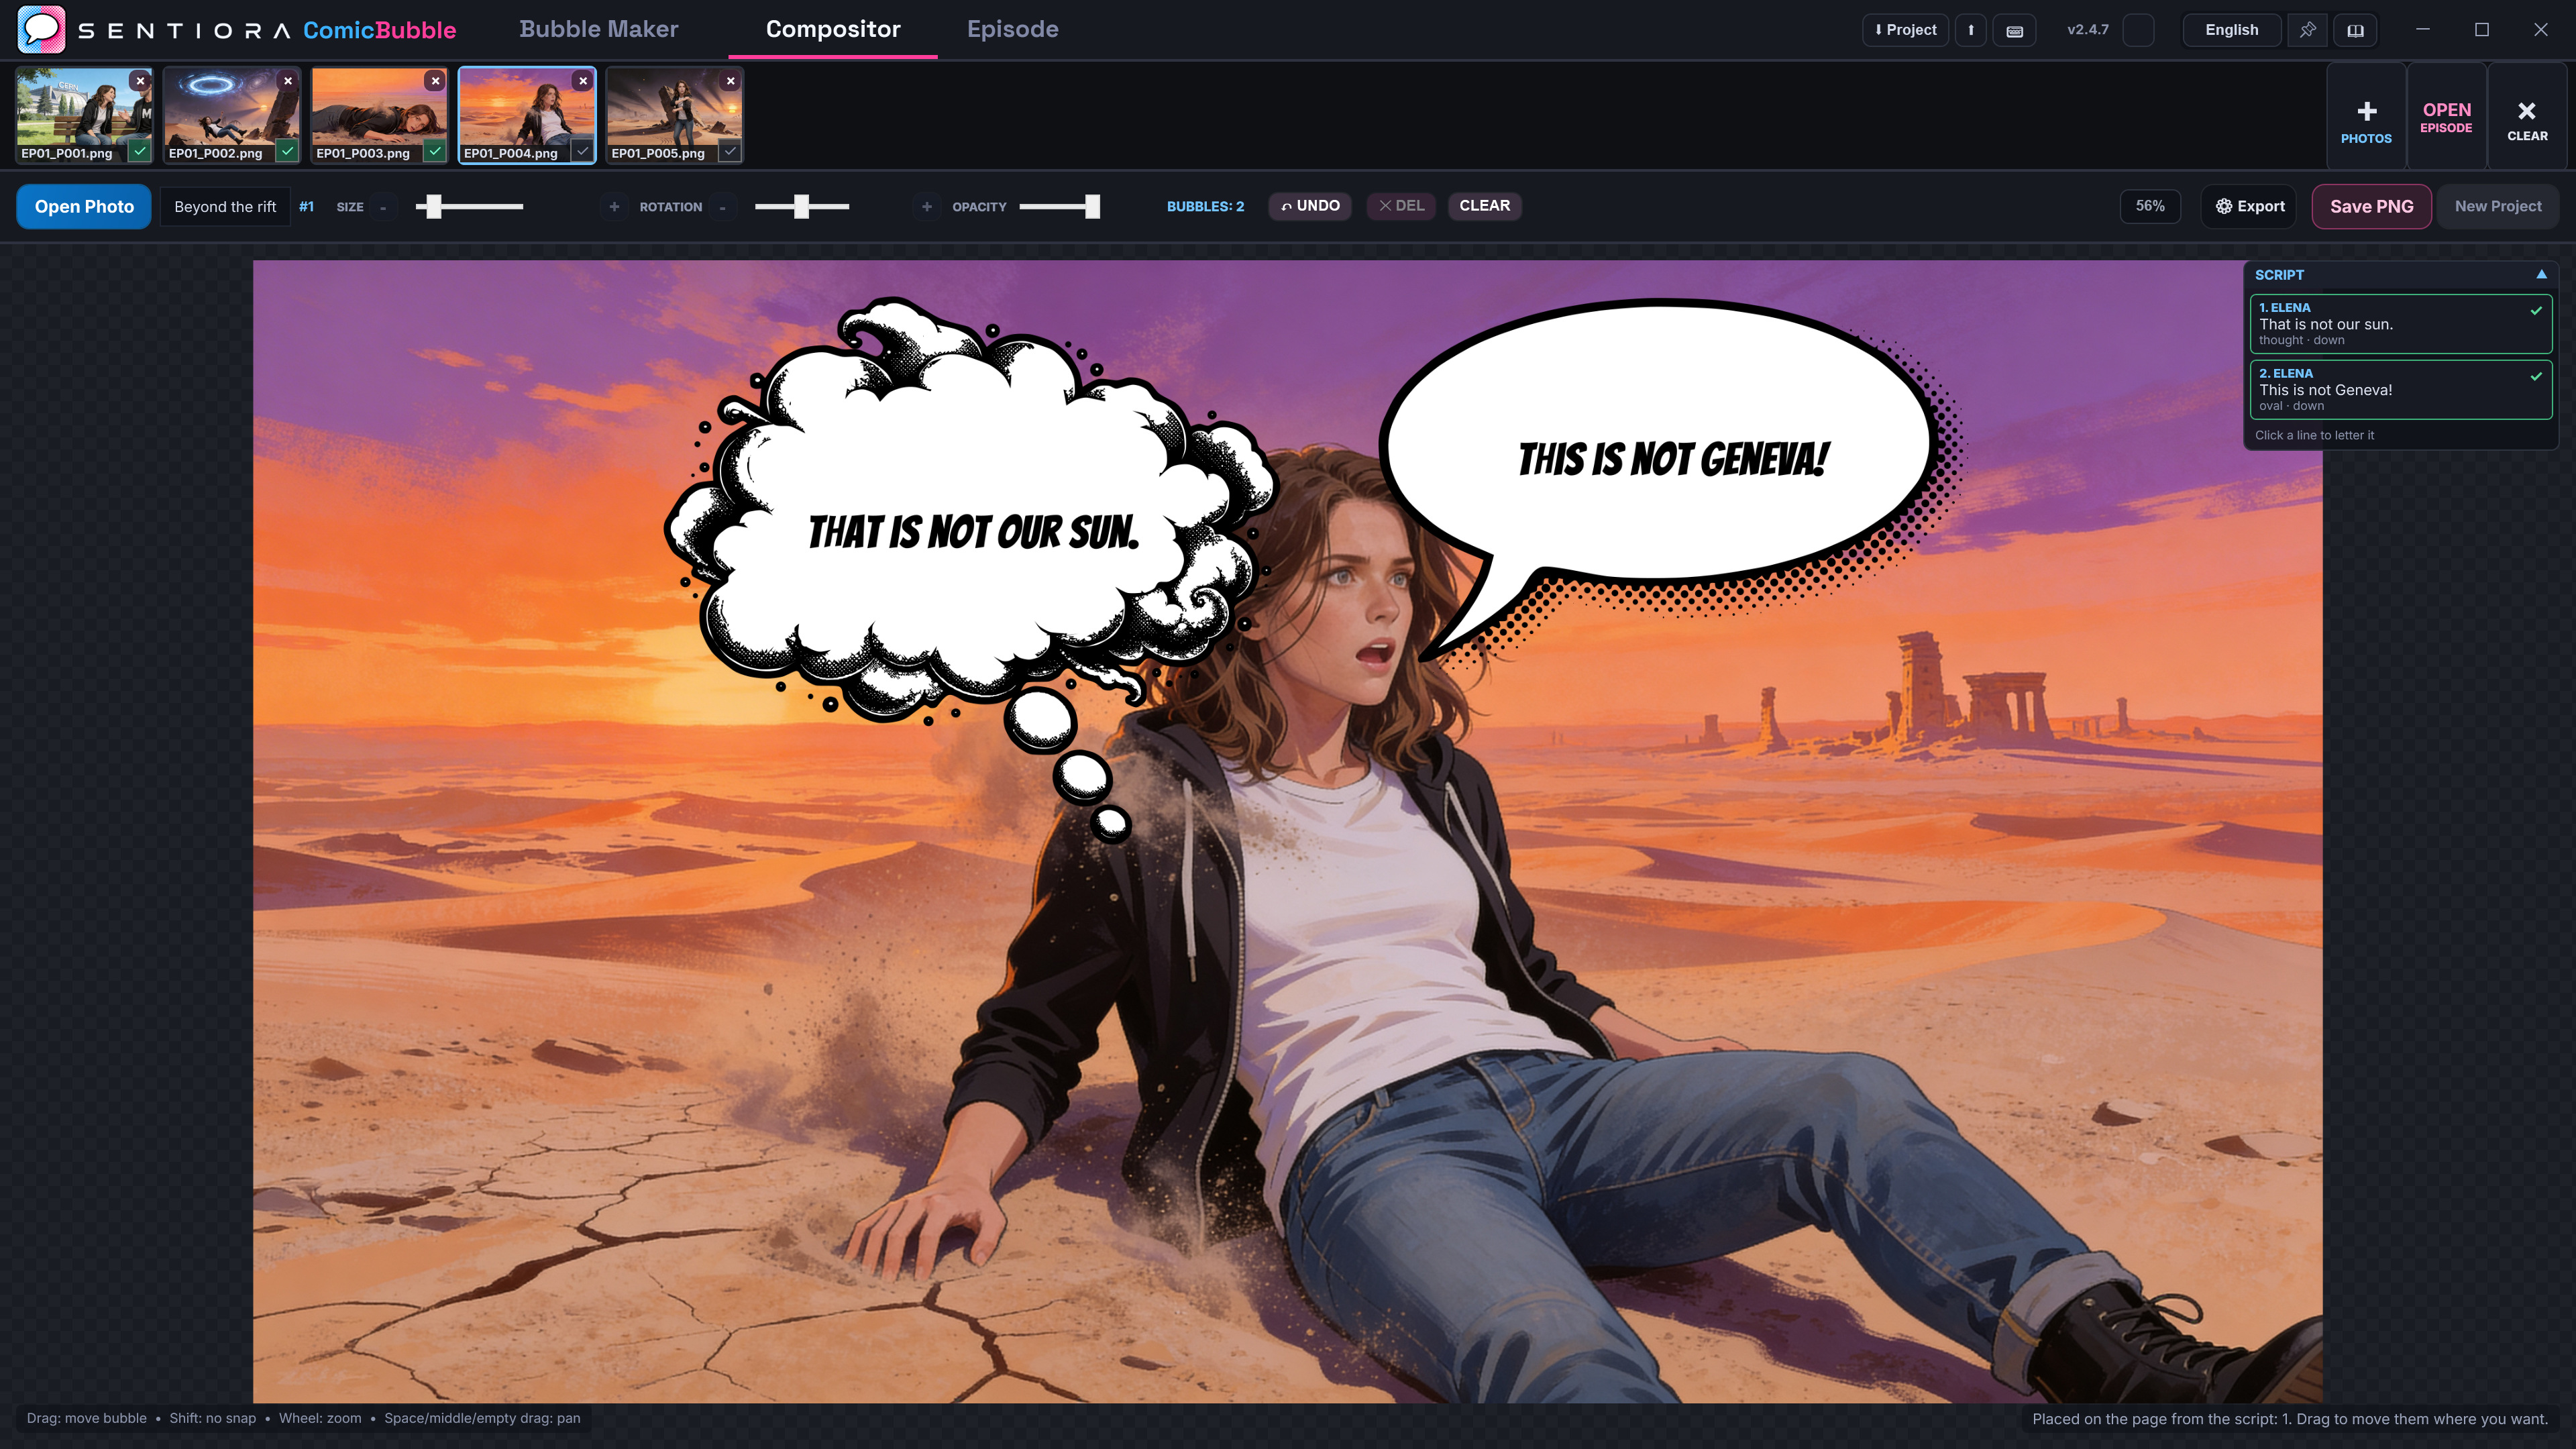Toggle the done checkmark on EP01_P003.png
Viewport: 2576px width, 1449px height.
tap(435, 151)
